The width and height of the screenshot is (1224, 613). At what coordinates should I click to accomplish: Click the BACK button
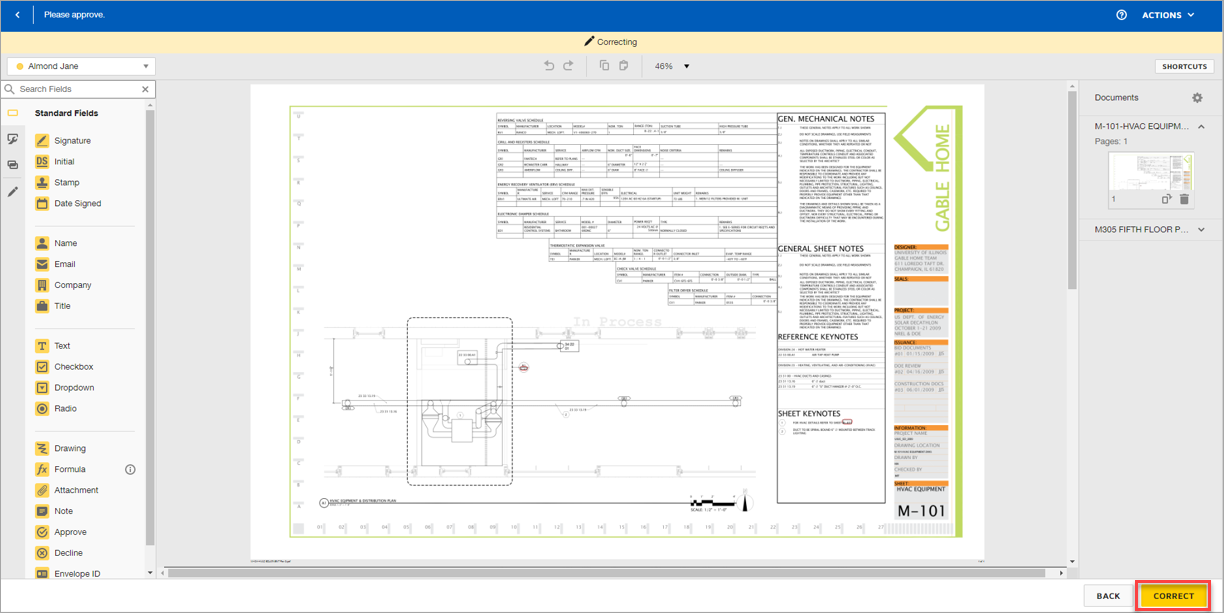[x=1108, y=596]
